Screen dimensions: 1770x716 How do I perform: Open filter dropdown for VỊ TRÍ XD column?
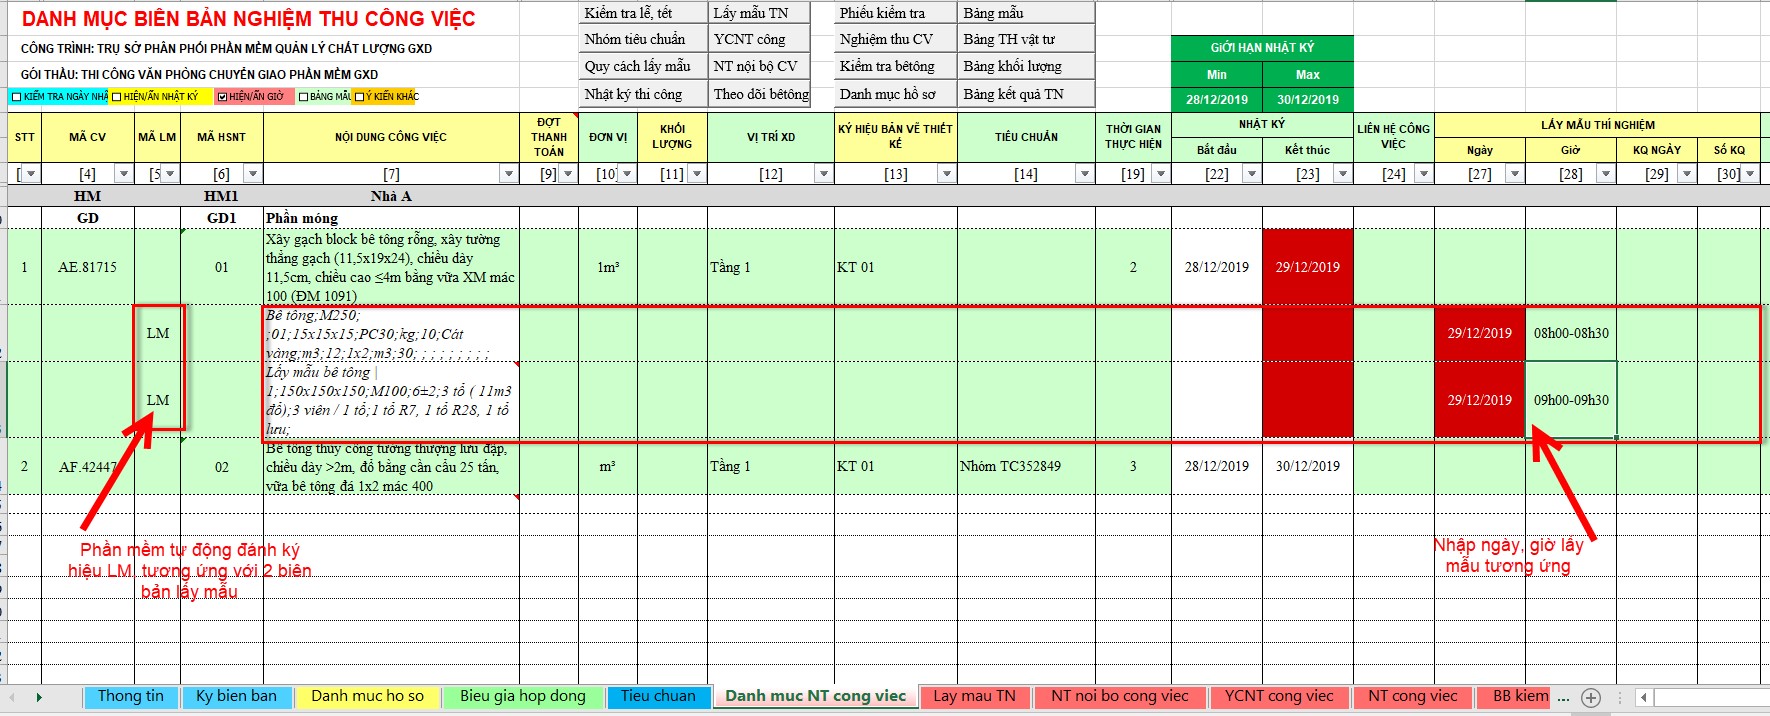point(823,174)
